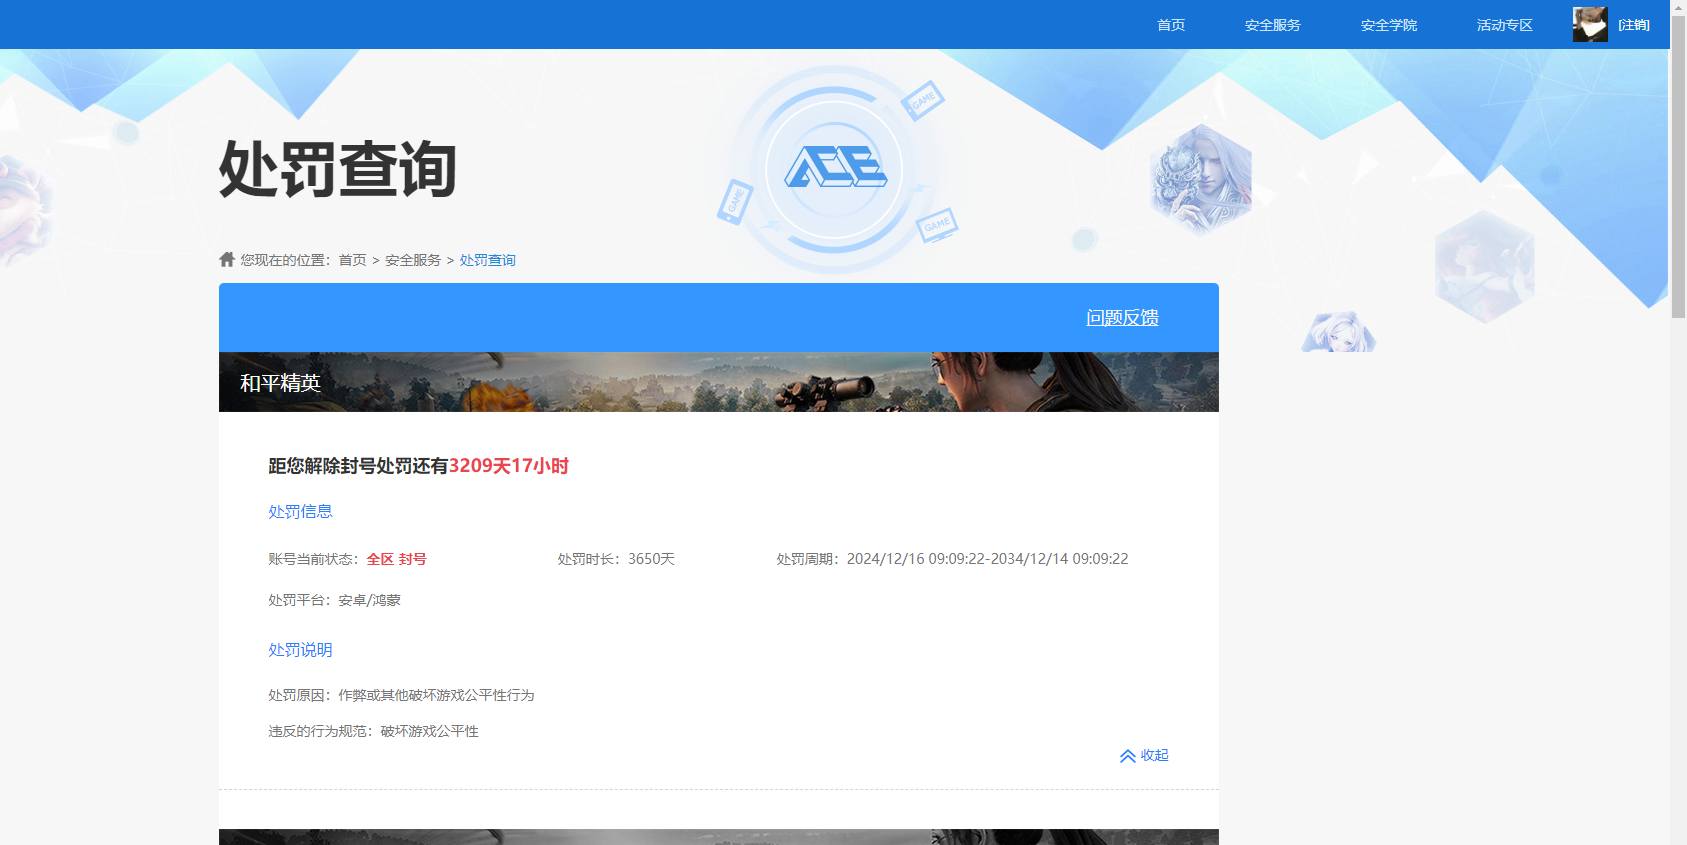Click the 处罚说明 heading
The height and width of the screenshot is (845, 1687).
[300, 650]
